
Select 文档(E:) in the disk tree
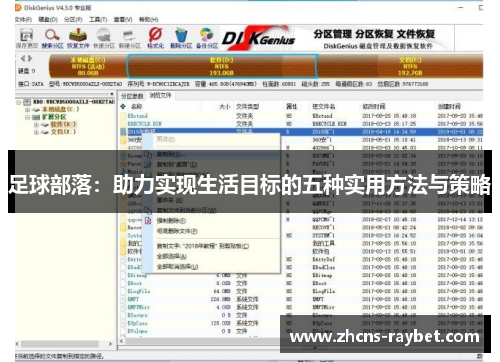click(x=63, y=132)
